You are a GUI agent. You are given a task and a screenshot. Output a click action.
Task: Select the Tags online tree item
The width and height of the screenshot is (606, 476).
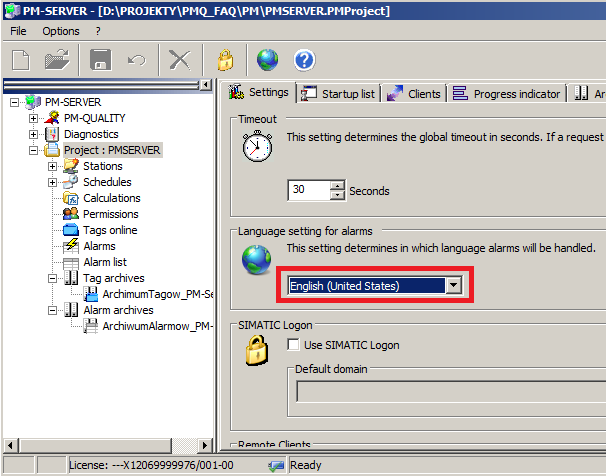click(110, 230)
